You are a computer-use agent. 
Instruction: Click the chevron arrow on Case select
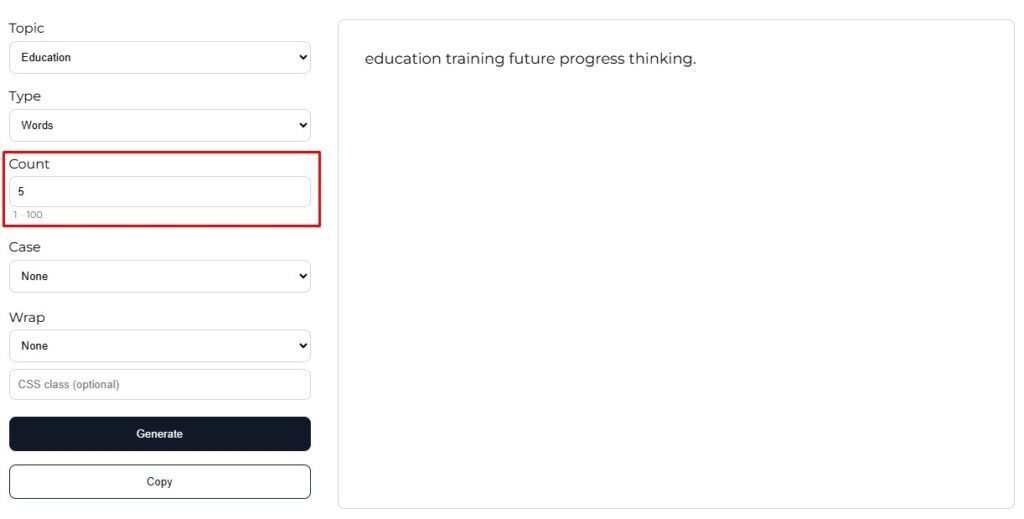pos(303,277)
